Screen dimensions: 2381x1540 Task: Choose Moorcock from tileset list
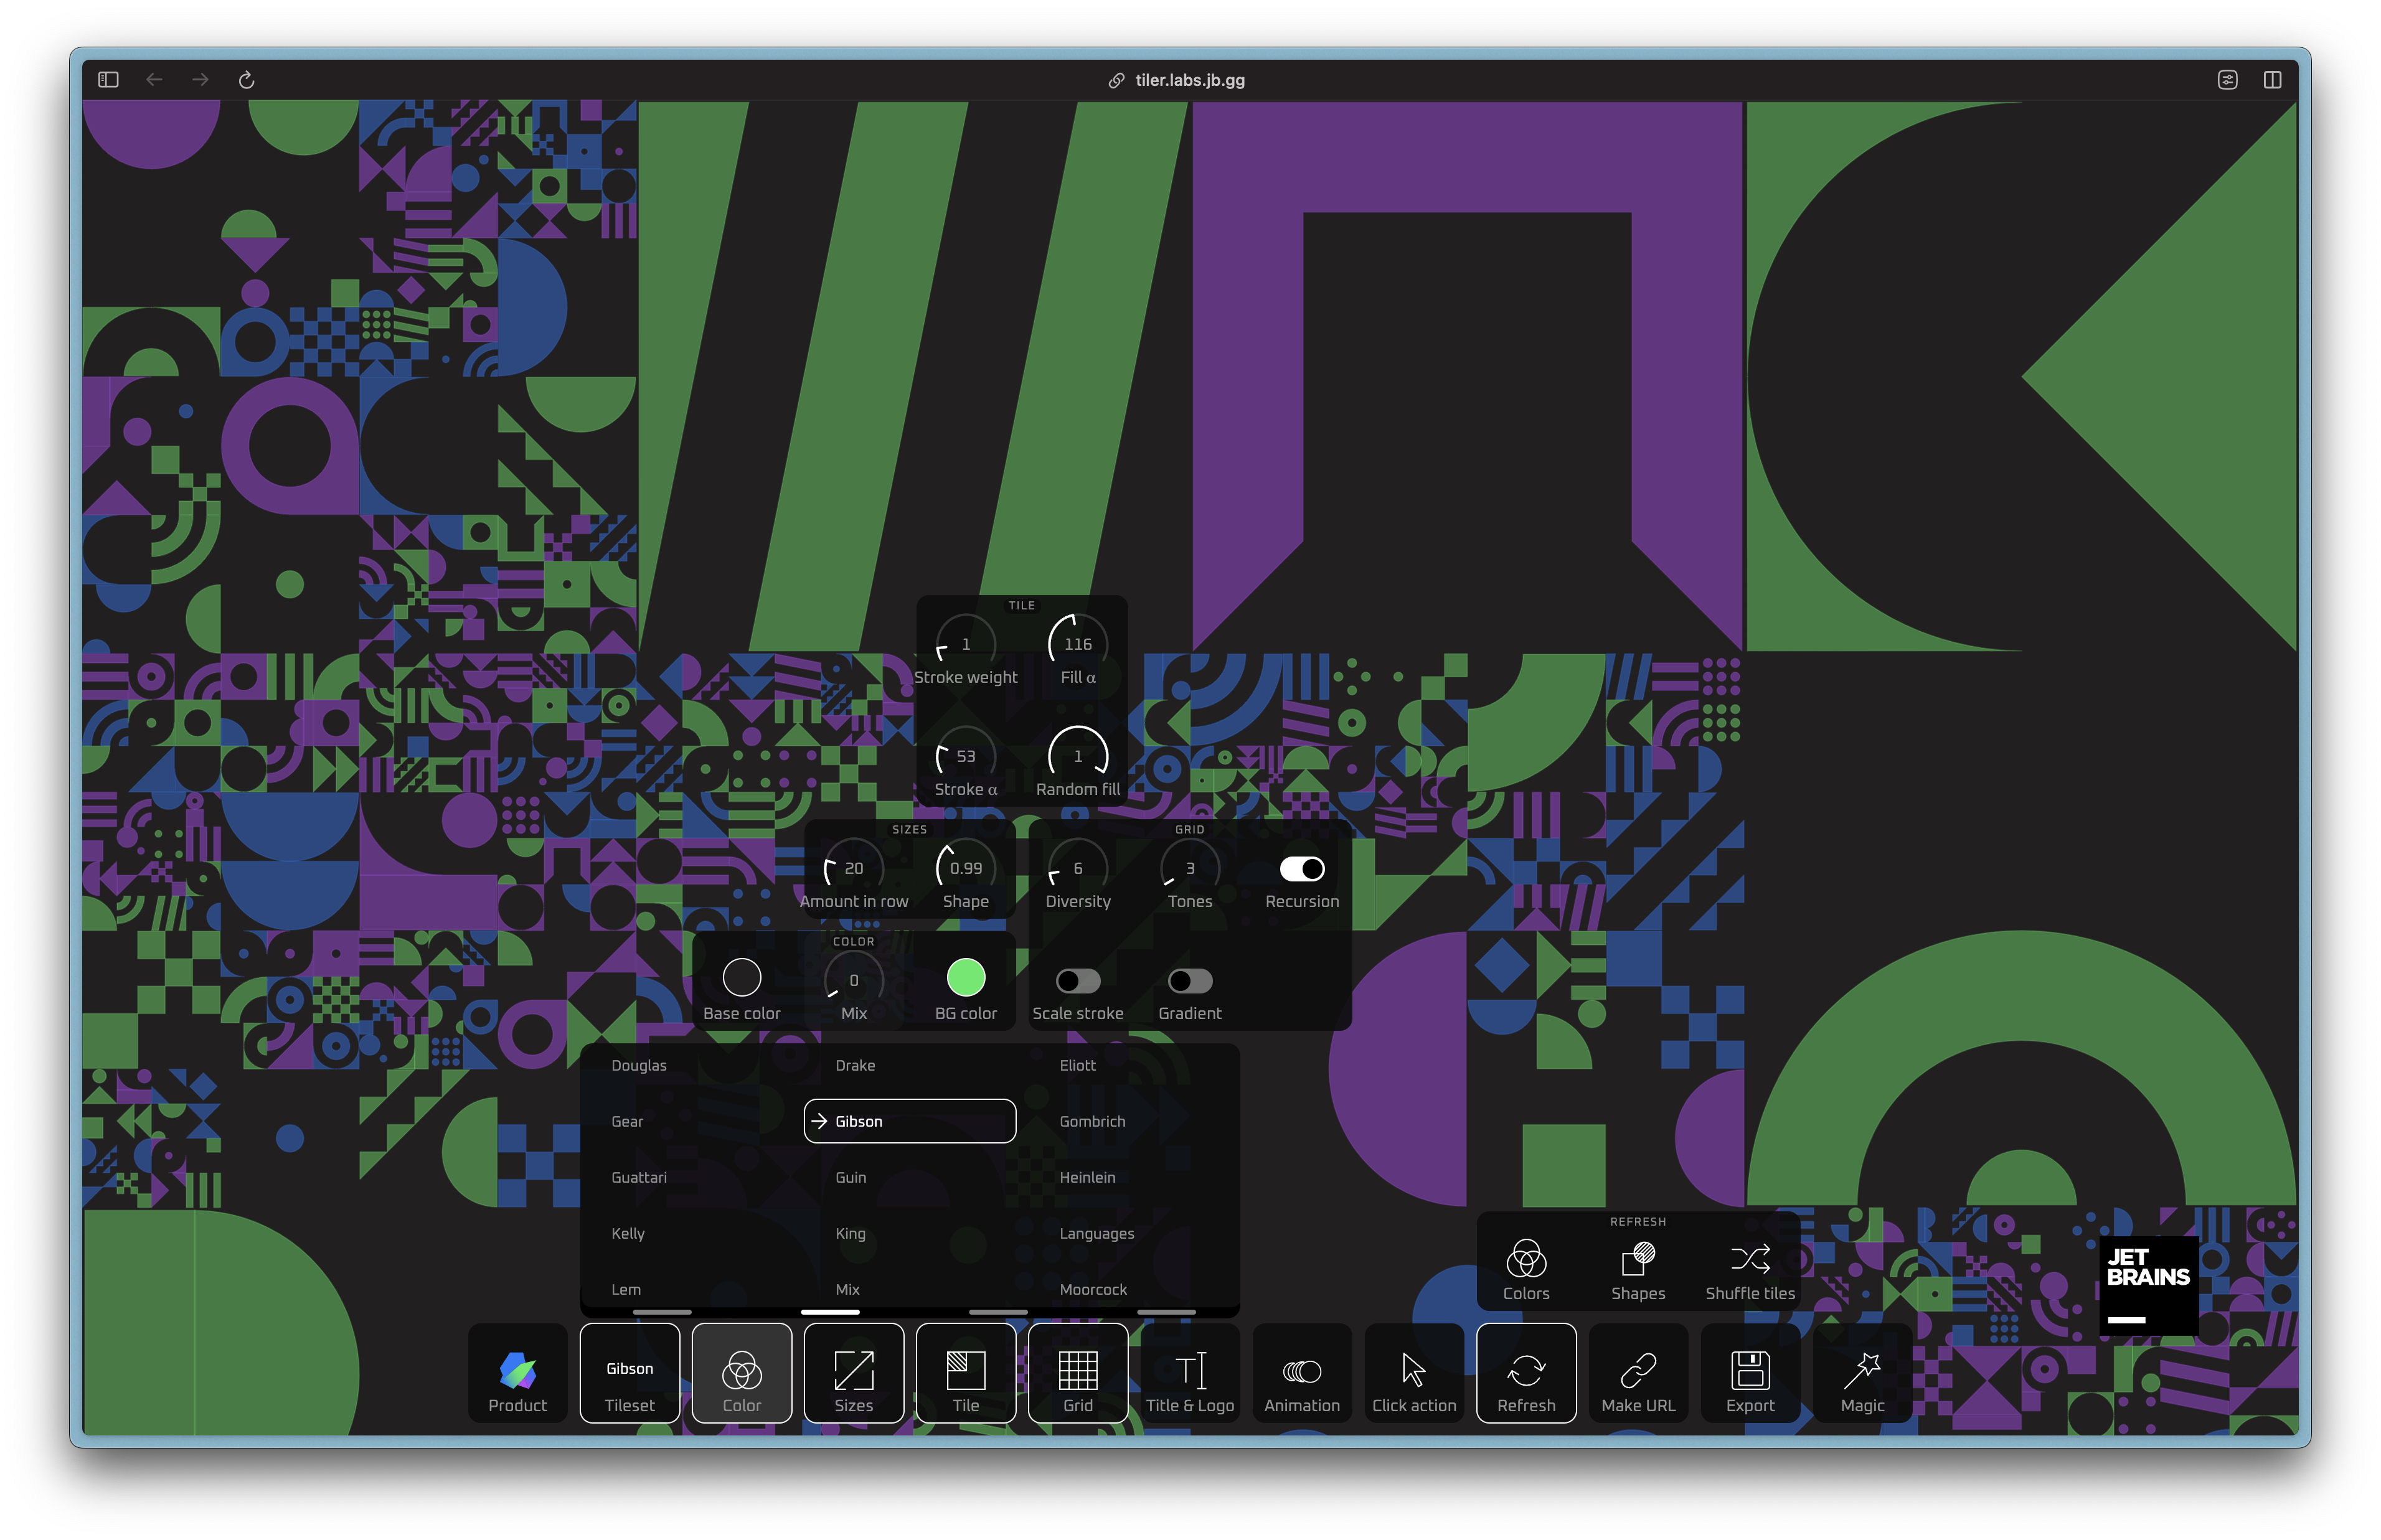coord(1092,1289)
